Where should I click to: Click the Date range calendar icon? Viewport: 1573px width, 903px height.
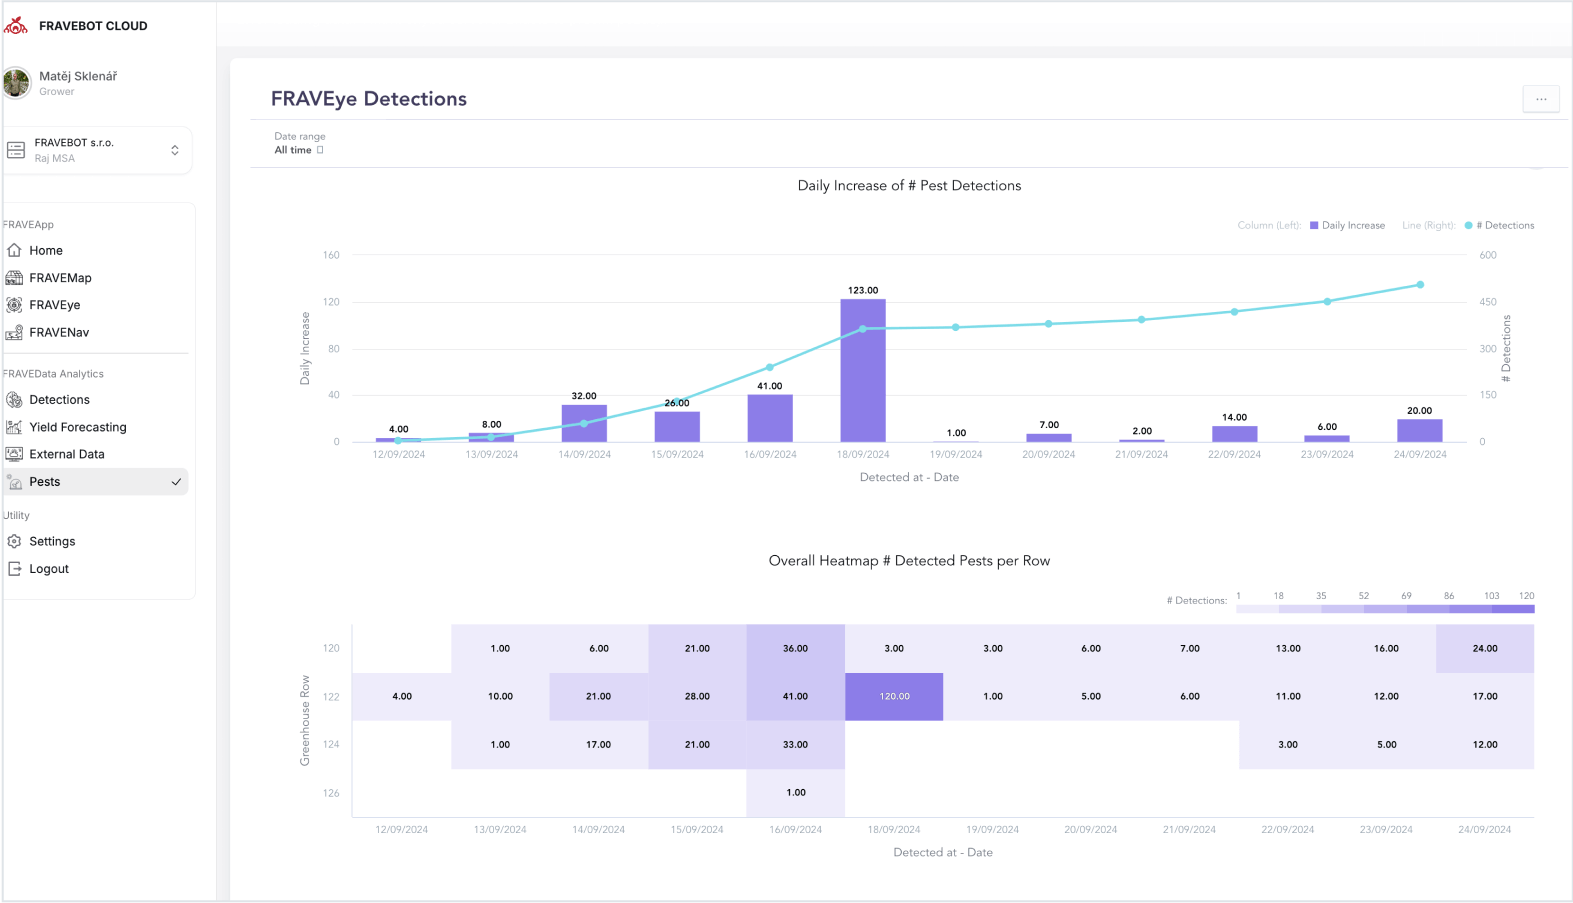tap(320, 150)
